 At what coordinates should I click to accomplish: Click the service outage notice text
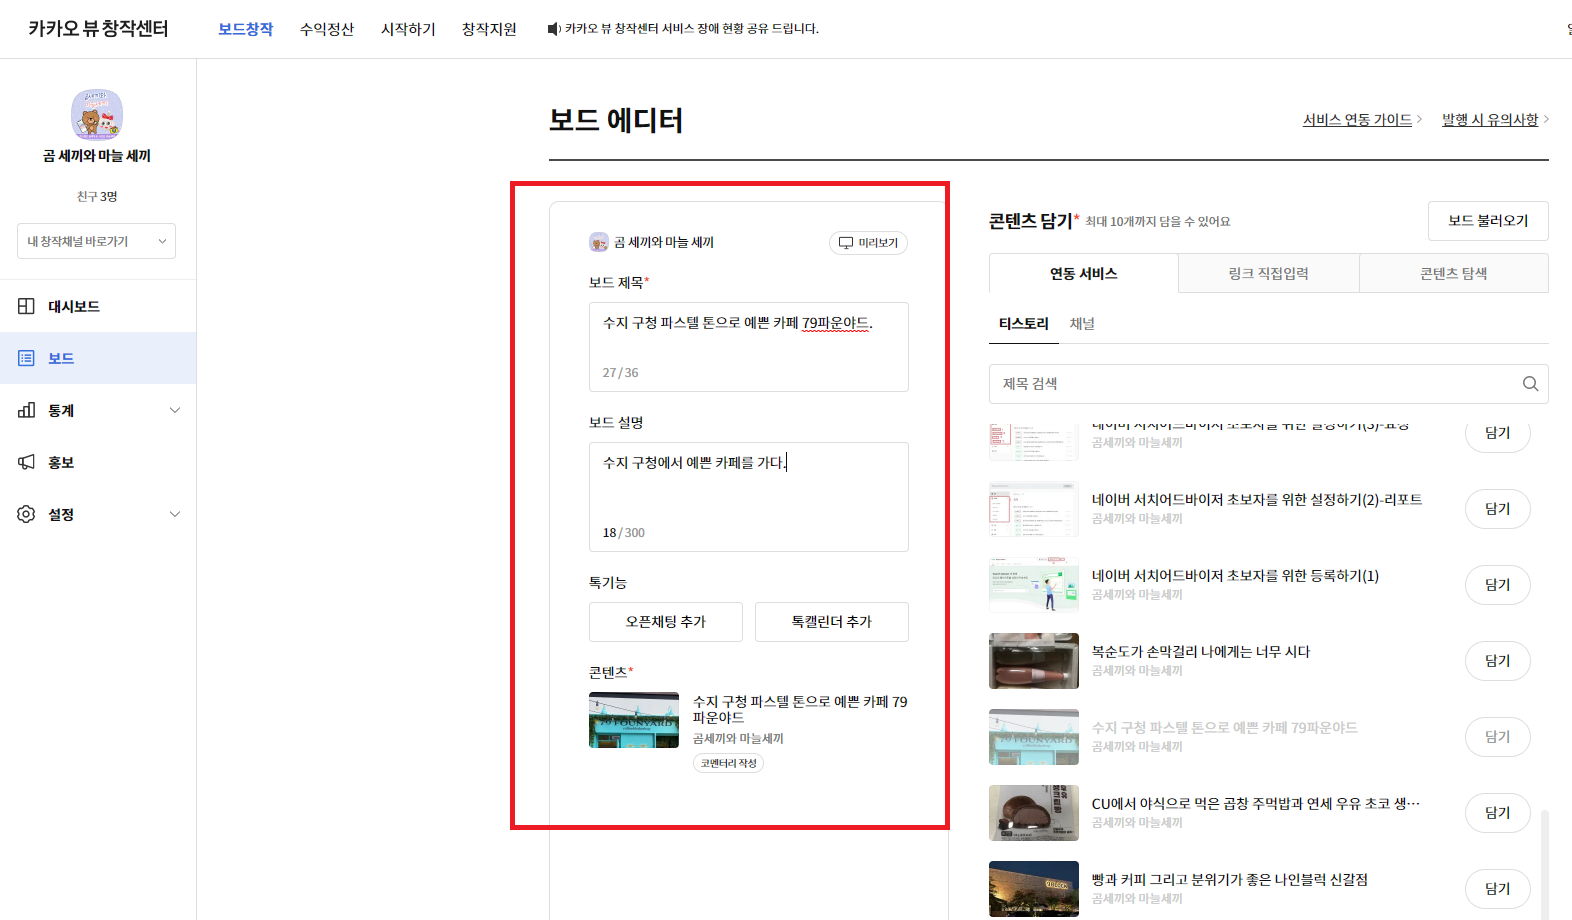click(x=692, y=29)
